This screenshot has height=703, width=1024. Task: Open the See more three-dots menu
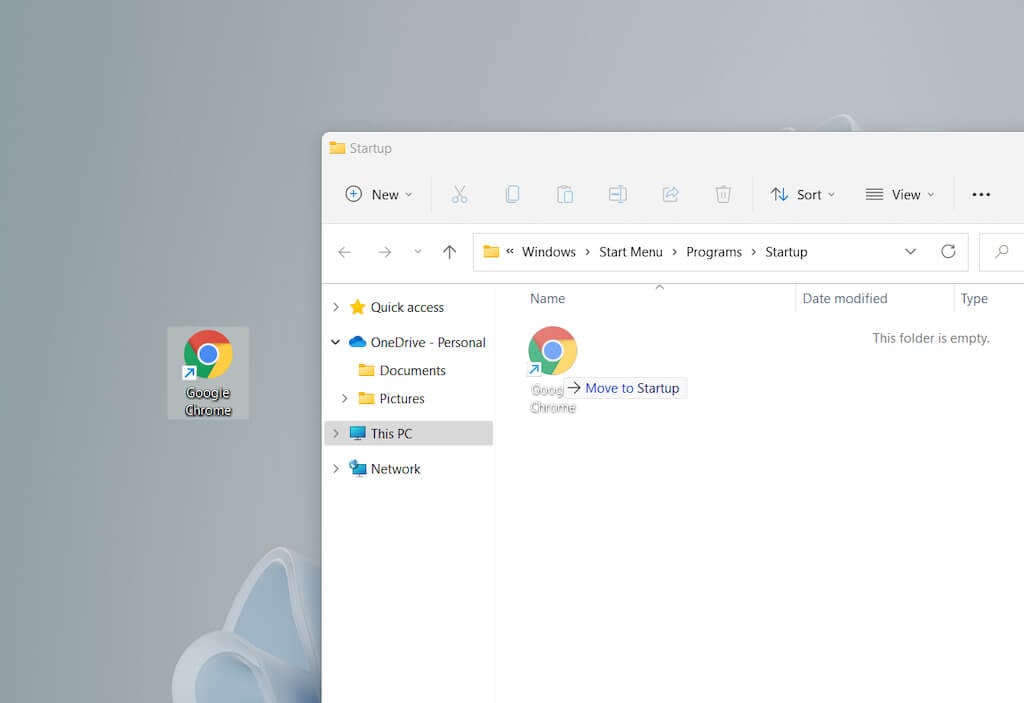click(981, 195)
